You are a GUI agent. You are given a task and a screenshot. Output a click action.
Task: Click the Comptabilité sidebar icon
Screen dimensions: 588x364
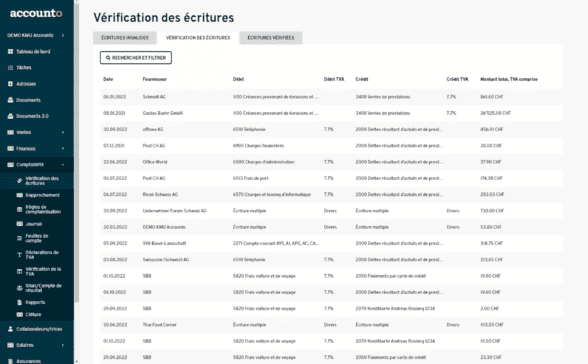[10, 165]
